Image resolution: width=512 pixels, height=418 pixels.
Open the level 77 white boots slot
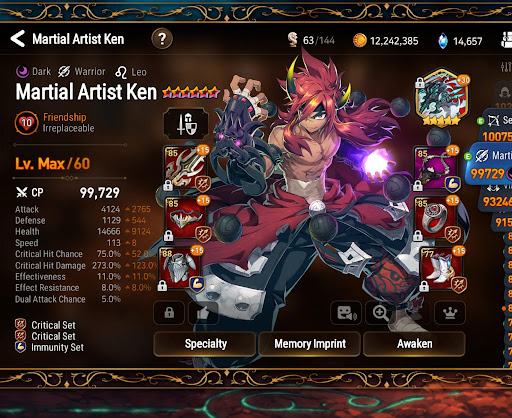point(443,269)
